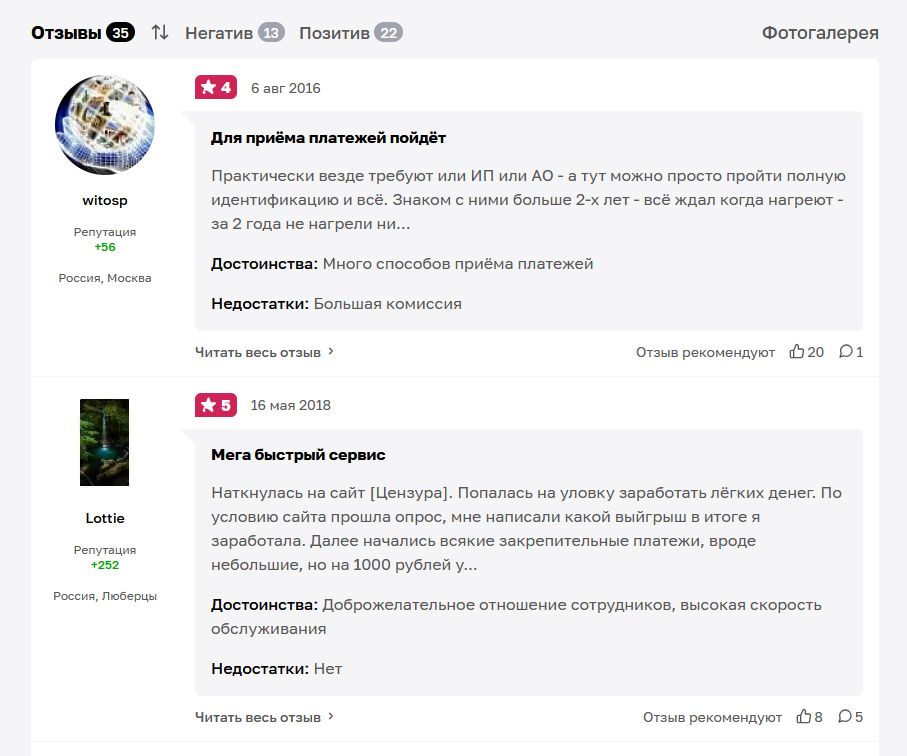Viewport: 907px width, 756px height.
Task: Click the sort reviews arrows icon
Action: click(x=160, y=33)
